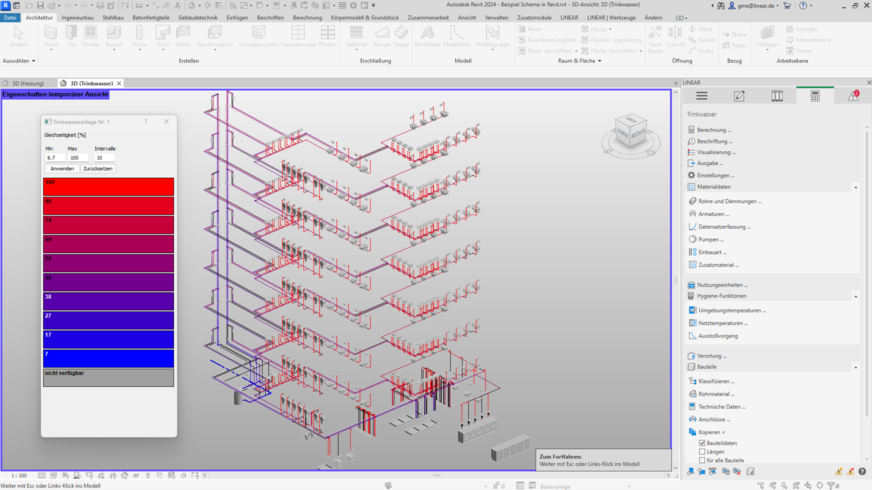Switch to the 3D (Heizung) view tab
Image resolution: width=872 pixels, height=490 pixels.
tap(28, 84)
